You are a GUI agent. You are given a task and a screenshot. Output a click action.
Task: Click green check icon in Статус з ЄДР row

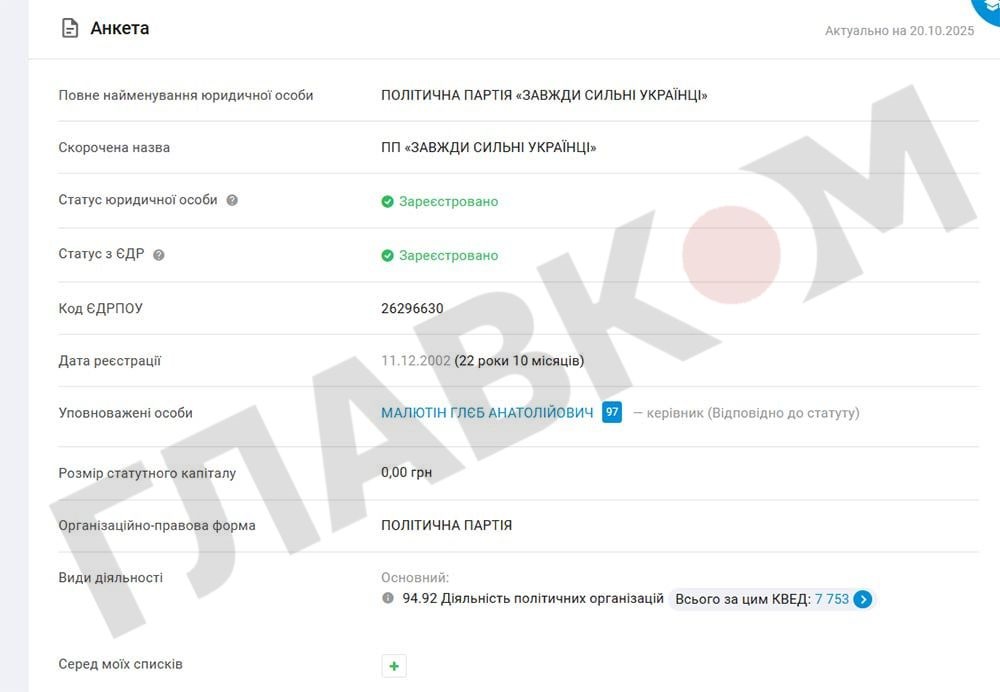tap(387, 255)
